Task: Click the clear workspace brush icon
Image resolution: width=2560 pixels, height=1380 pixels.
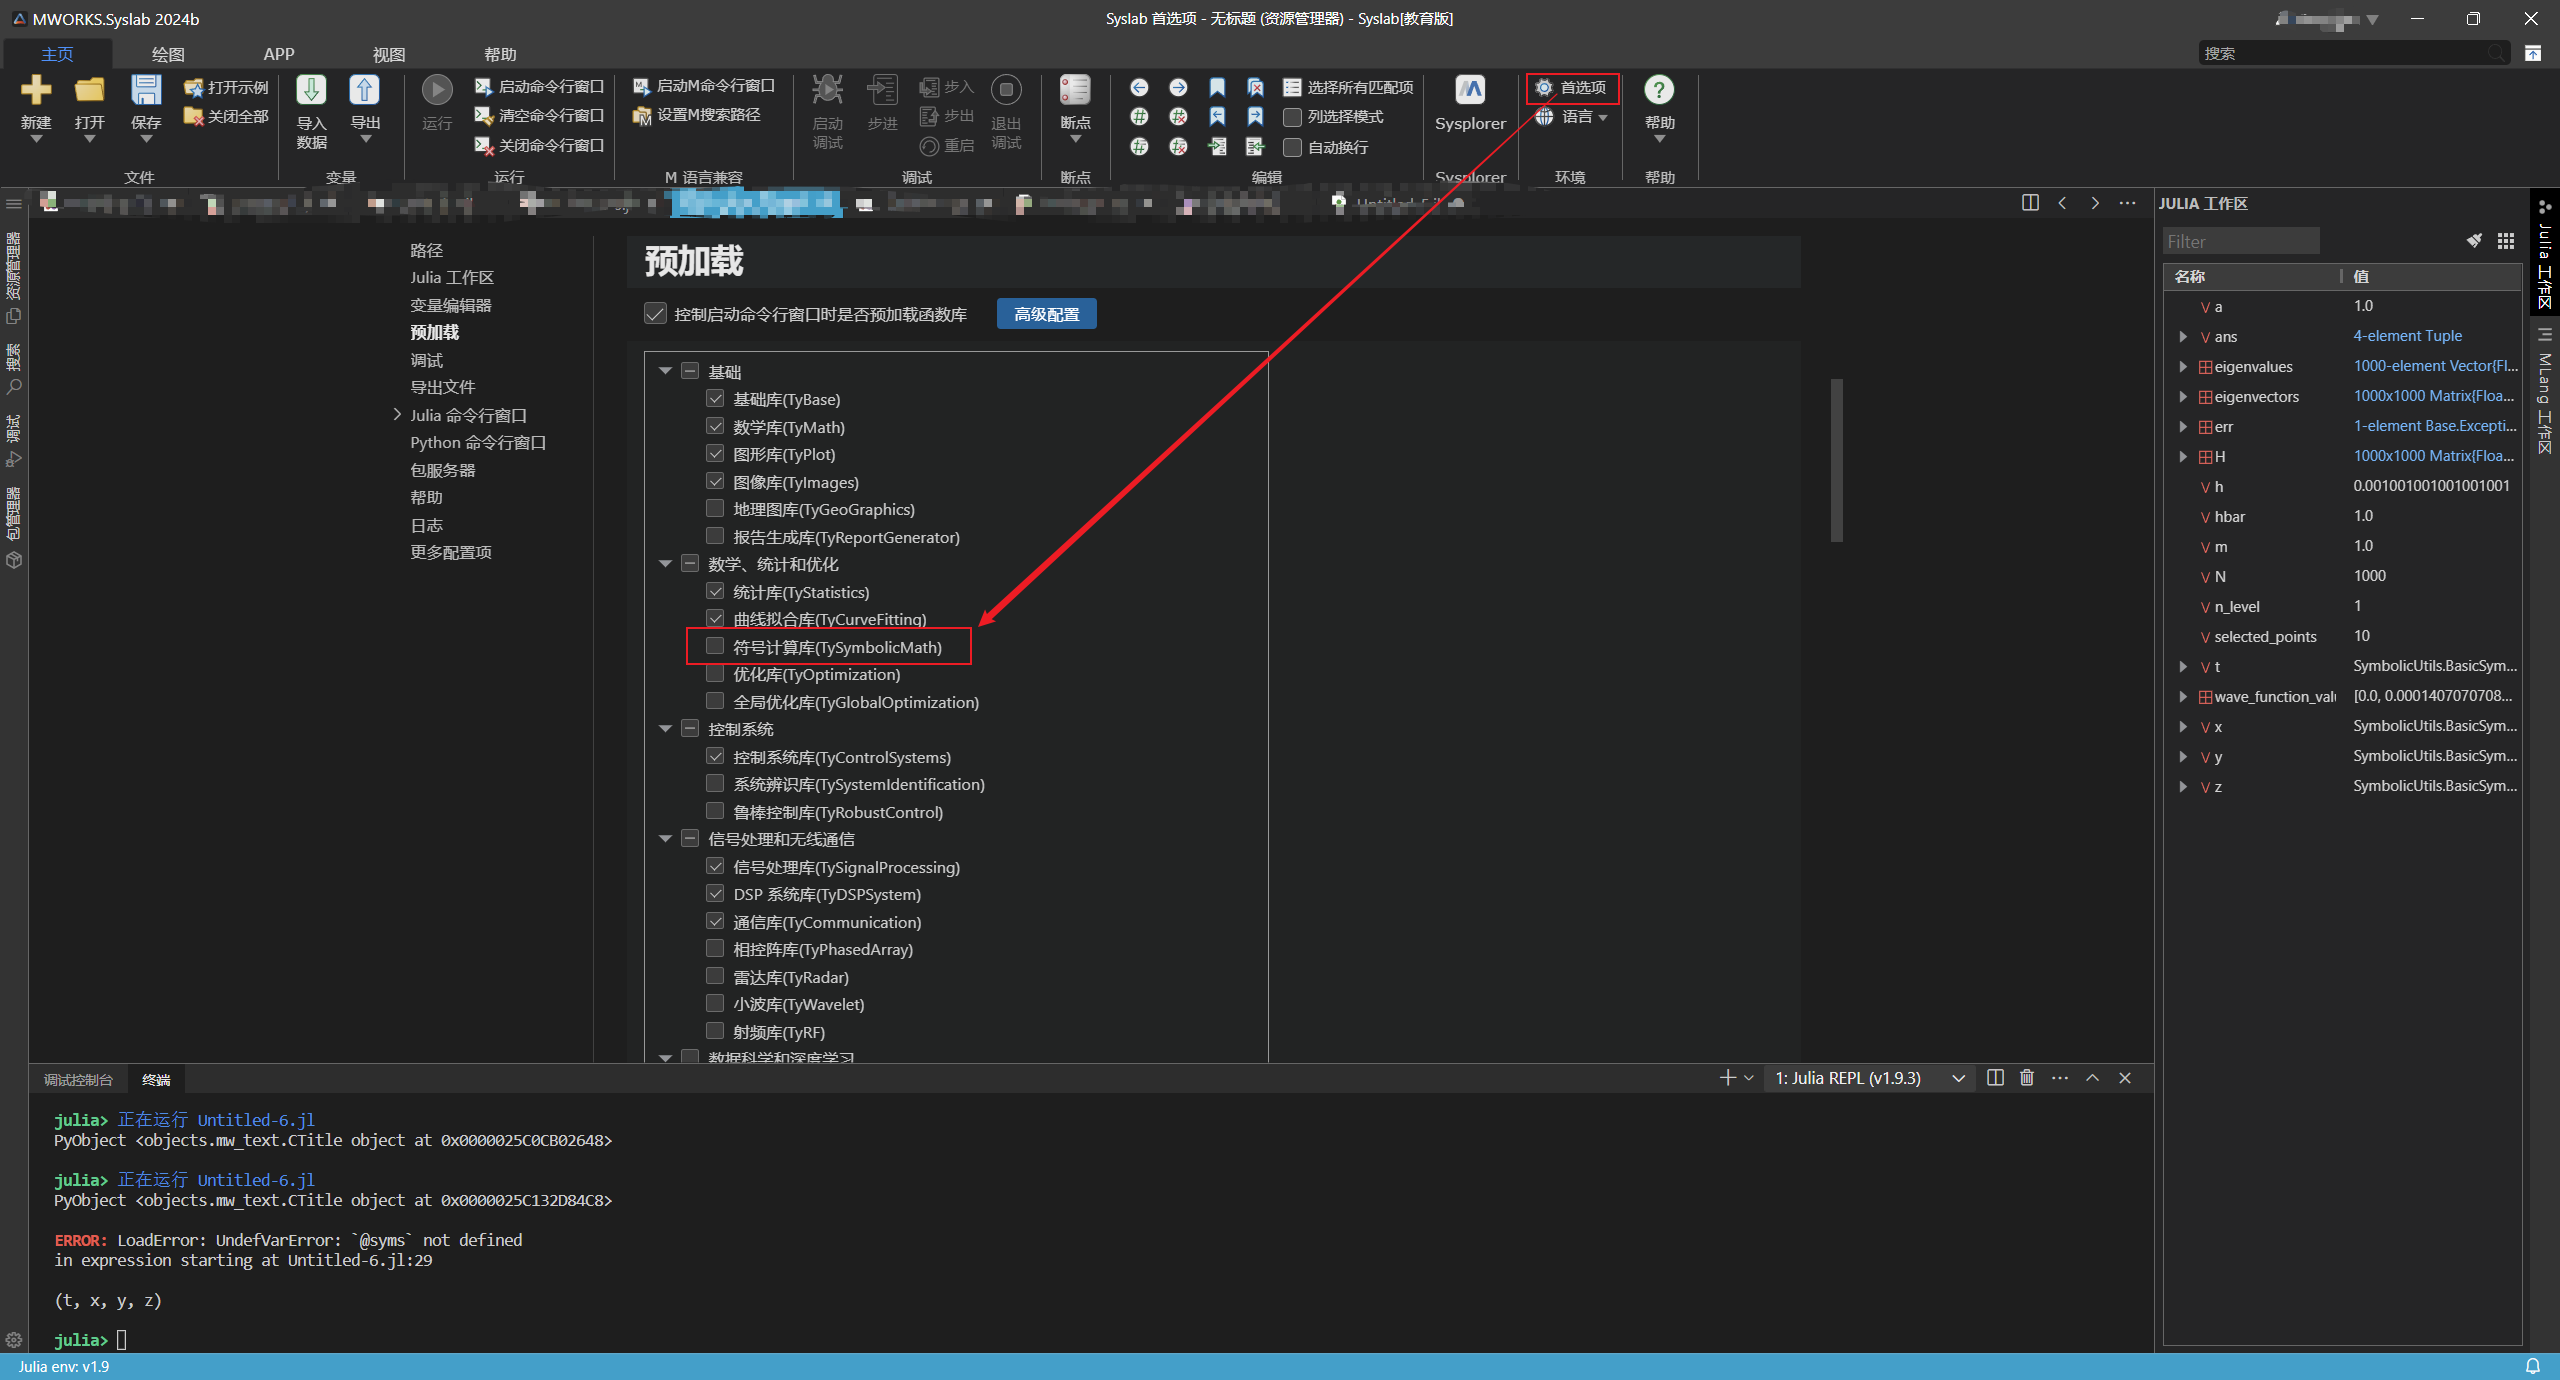Action: [2474, 241]
